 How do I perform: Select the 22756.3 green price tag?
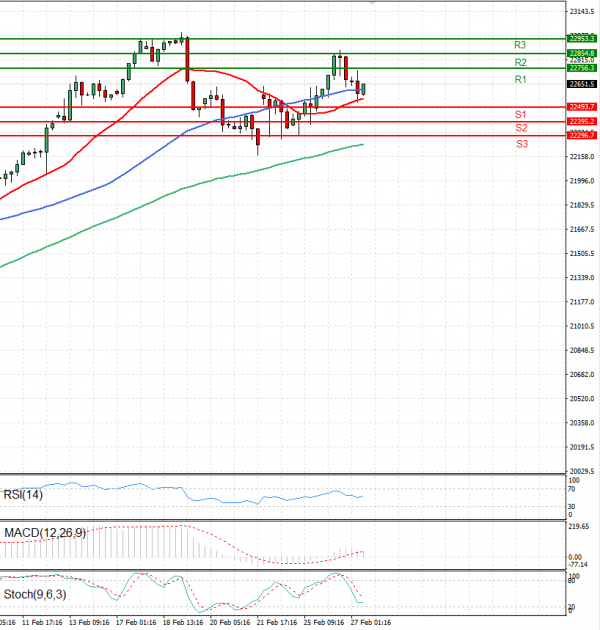point(582,68)
